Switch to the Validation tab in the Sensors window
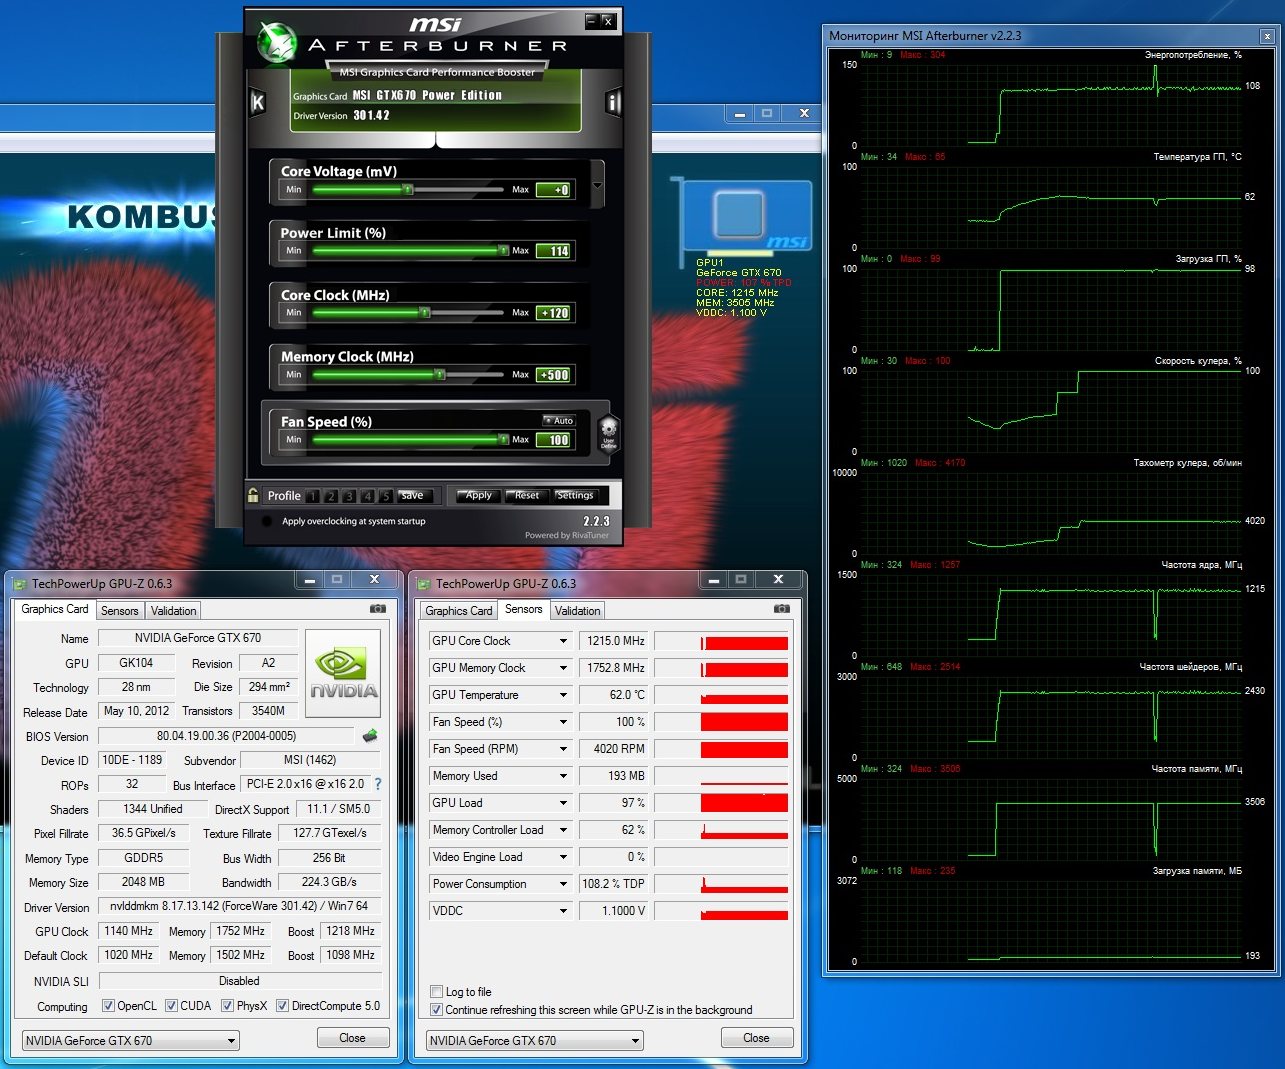This screenshot has height=1069, width=1285. click(x=577, y=611)
